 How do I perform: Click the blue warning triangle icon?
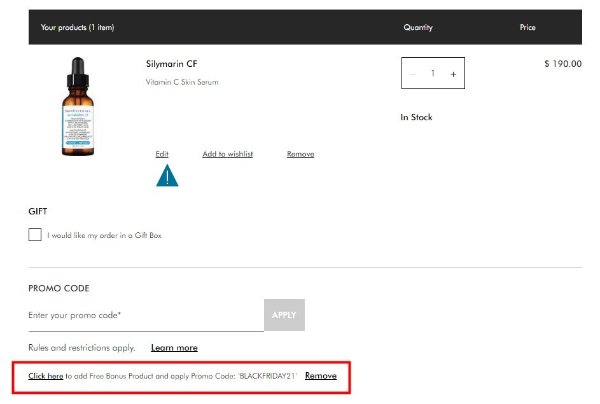167,176
